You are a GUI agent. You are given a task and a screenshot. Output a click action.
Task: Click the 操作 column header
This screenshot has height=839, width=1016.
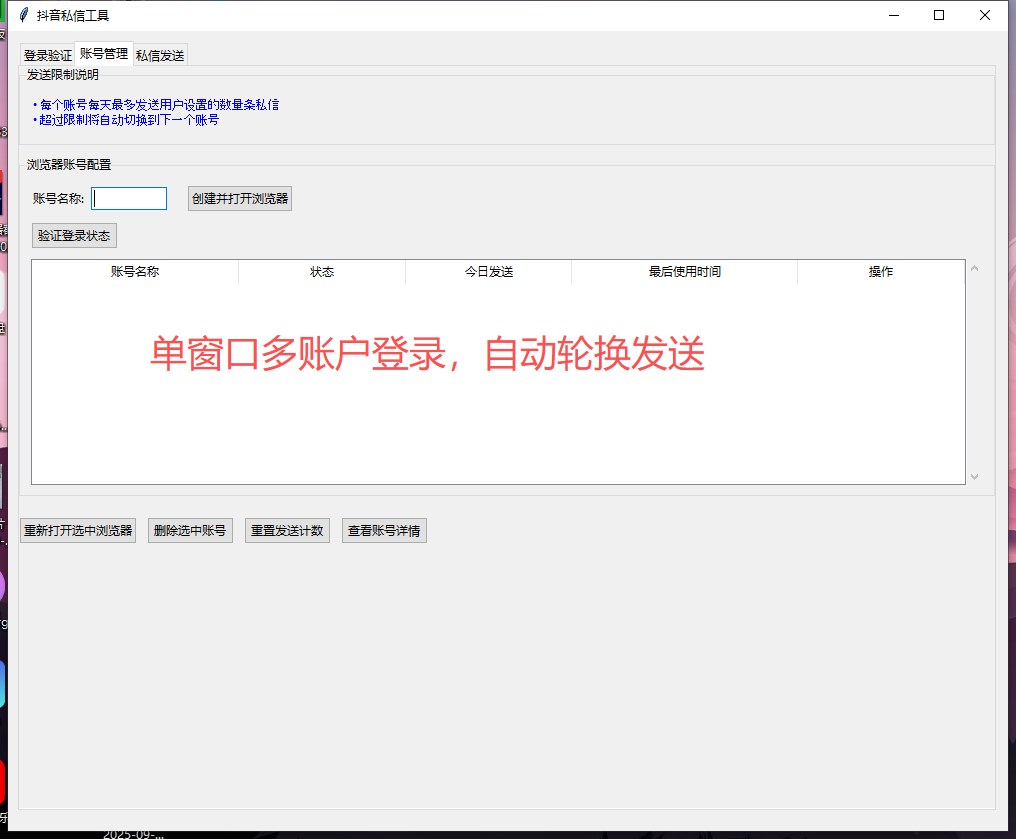(x=881, y=272)
